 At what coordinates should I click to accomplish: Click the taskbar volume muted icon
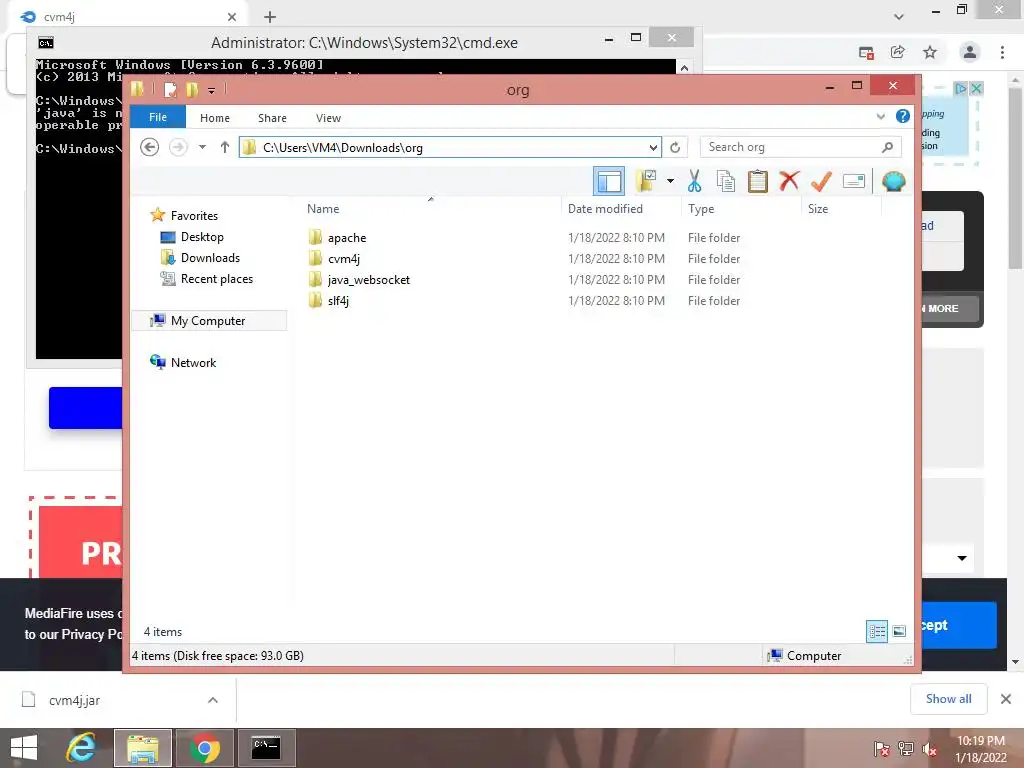[929, 749]
